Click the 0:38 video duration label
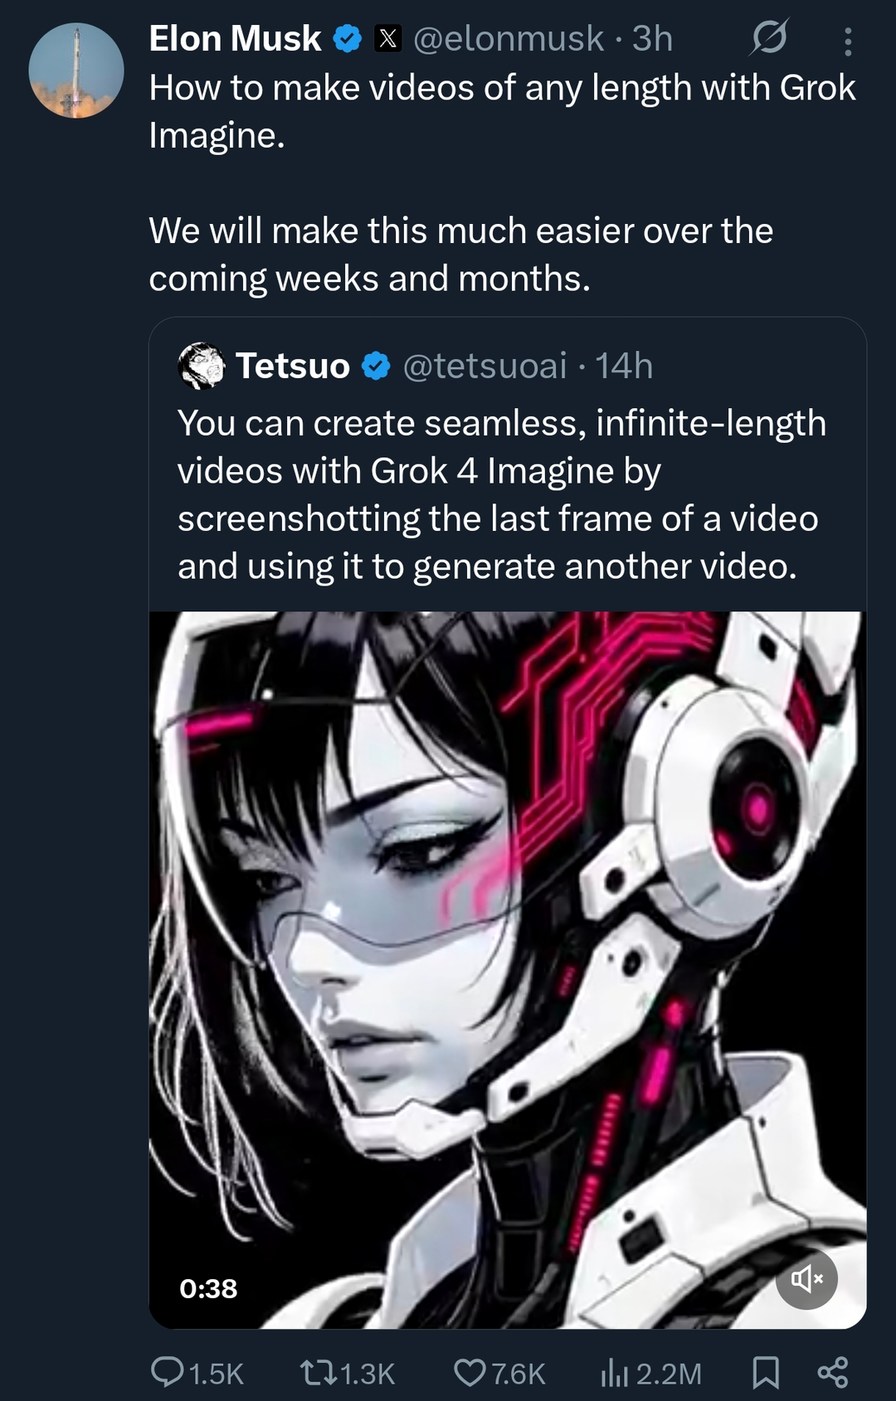896x1401 pixels. pyautogui.click(x=208, y=1288)
